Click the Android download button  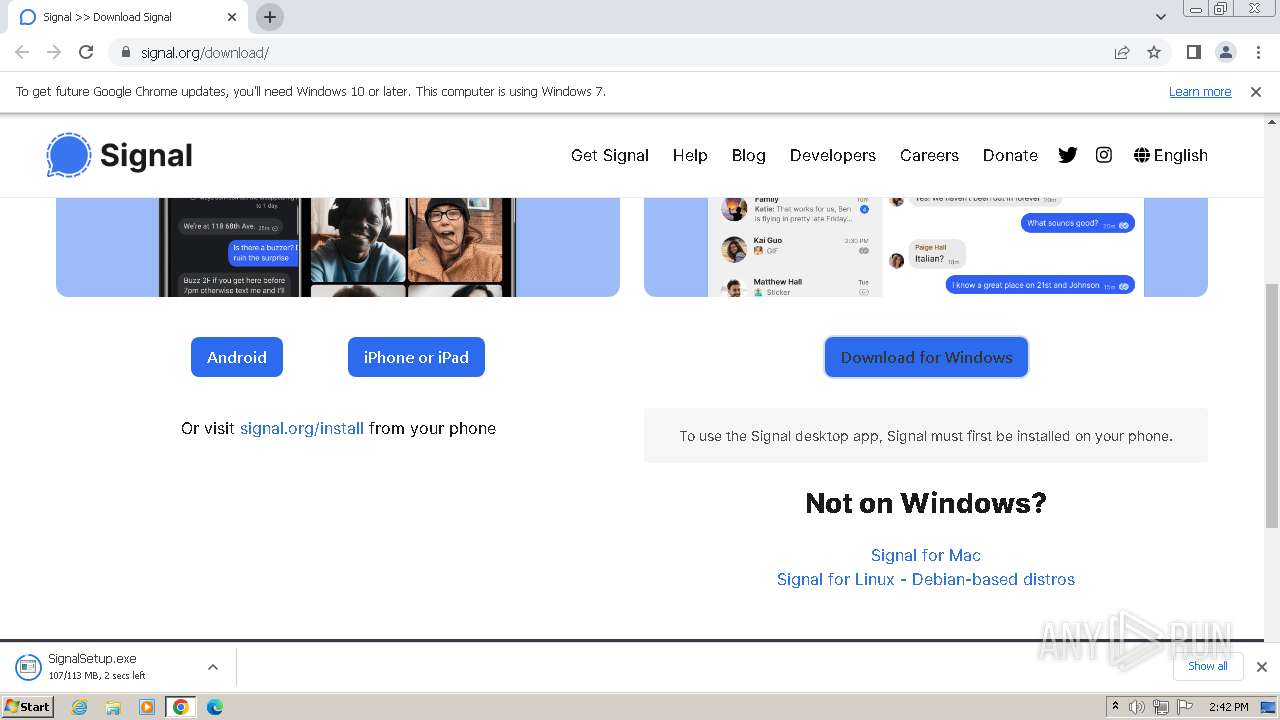[237, 357]
